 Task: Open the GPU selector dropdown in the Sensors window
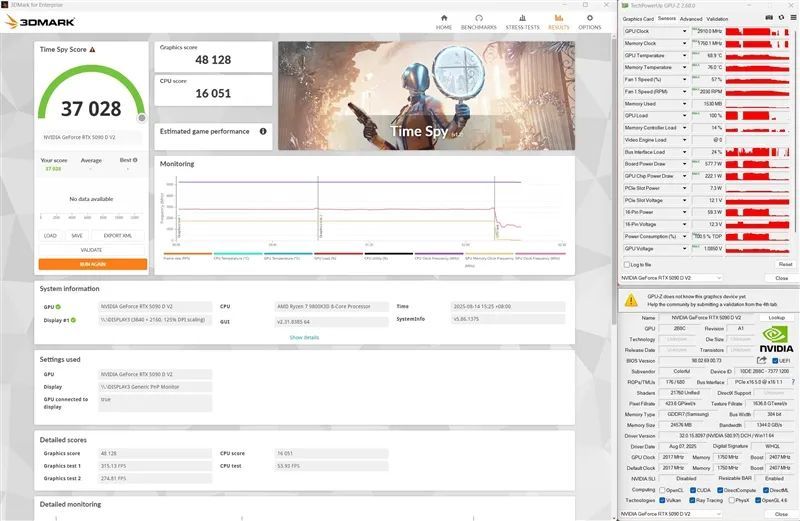pyautogui.click(x=671, y=278)
